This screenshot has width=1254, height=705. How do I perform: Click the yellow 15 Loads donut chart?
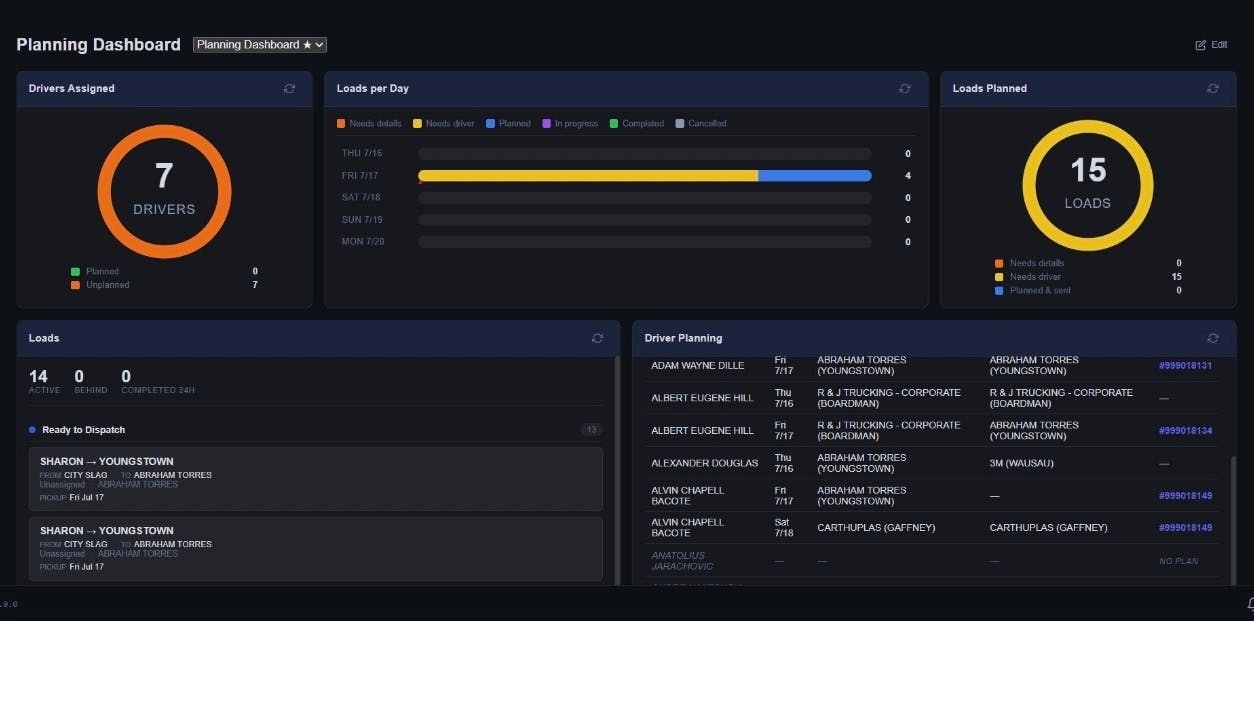1088,186
